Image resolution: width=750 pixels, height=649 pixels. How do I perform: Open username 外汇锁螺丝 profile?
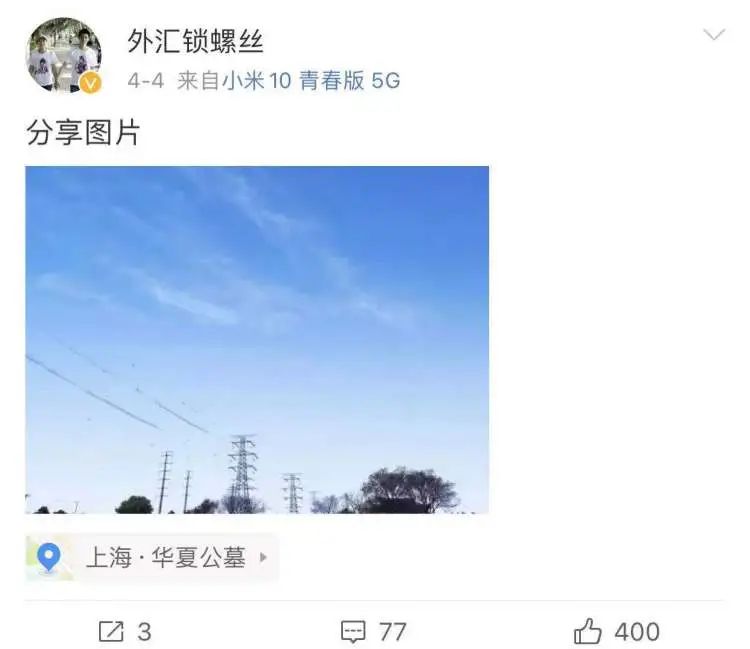point(195,41)
